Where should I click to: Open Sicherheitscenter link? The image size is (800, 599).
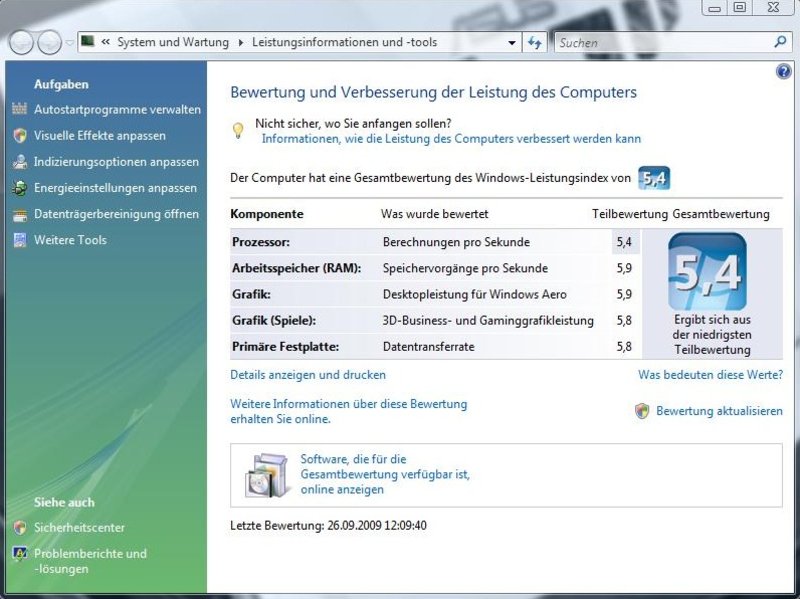pyautogui.click(x=79, y=528)
